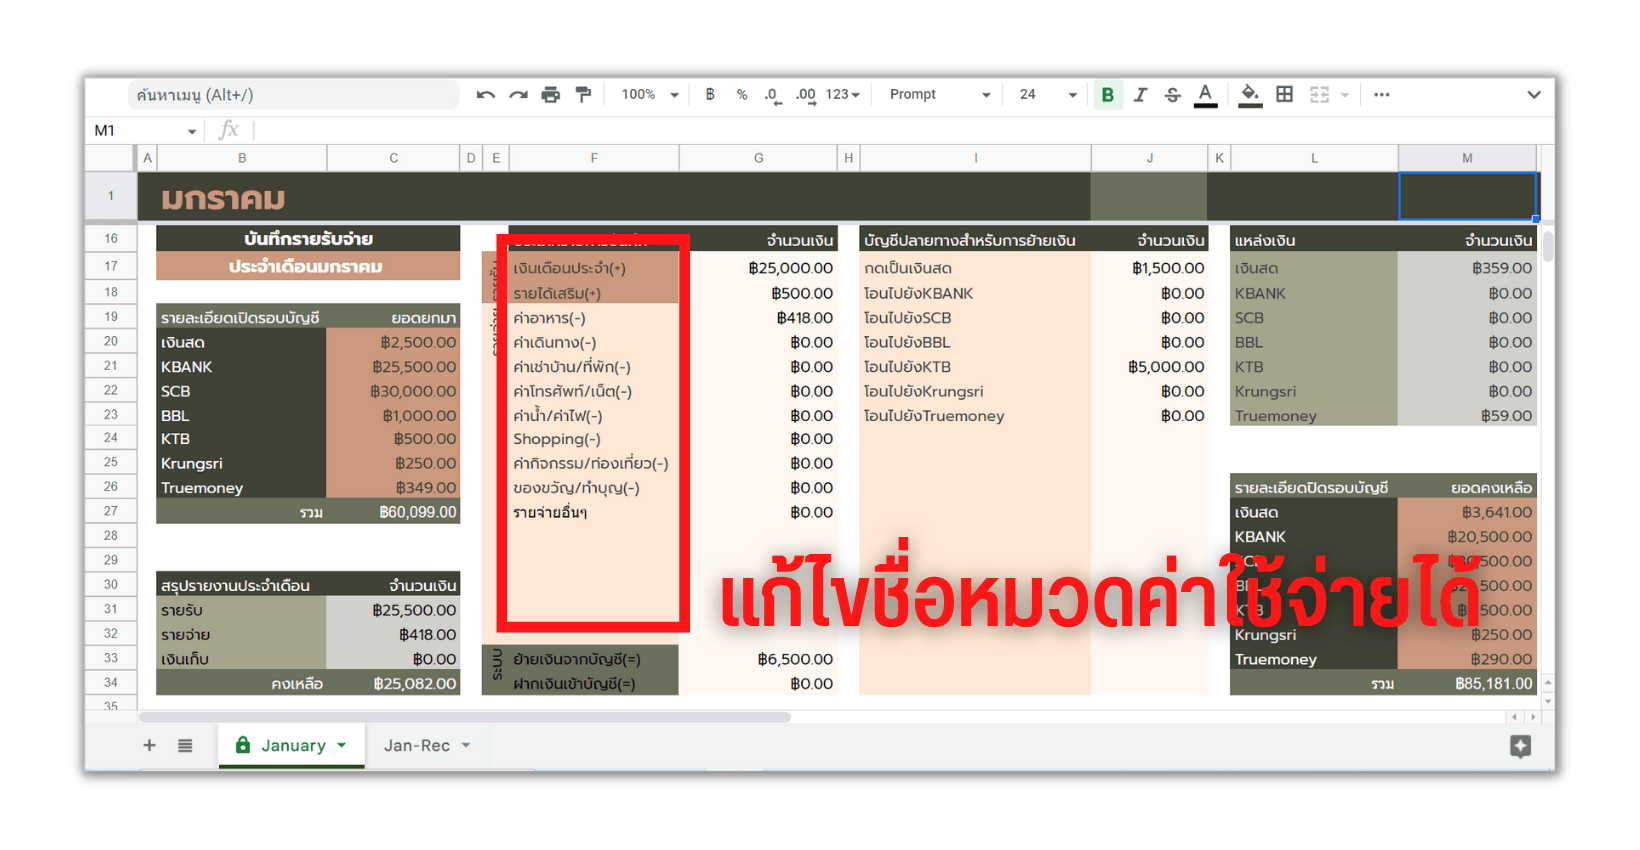Add a new sheet with plus icon
Screen dimensions: 1640x850
click(149, 746)
